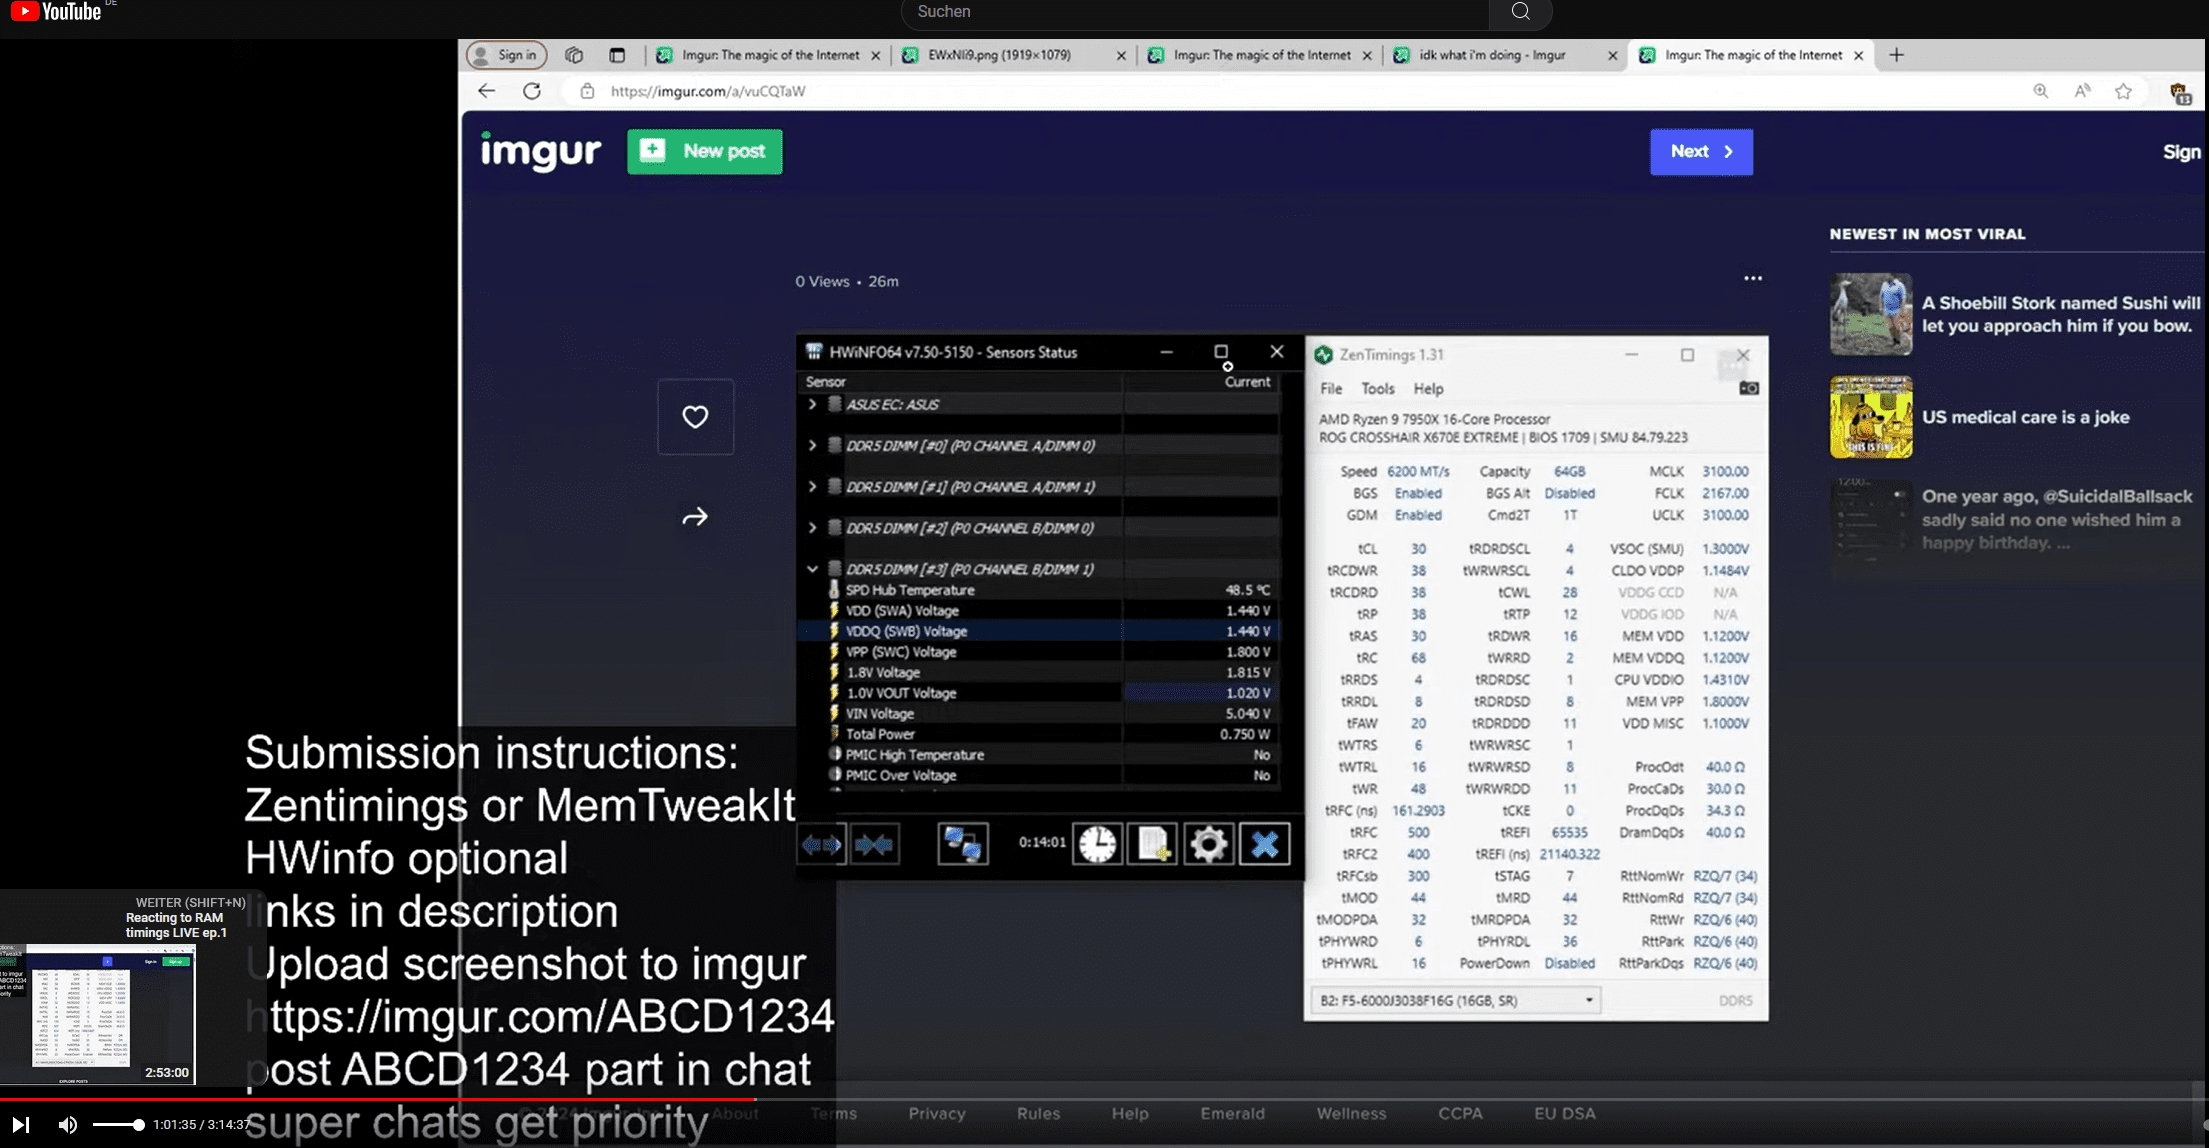Click HWiNFO logging document icon

[x=1152, y=845]
